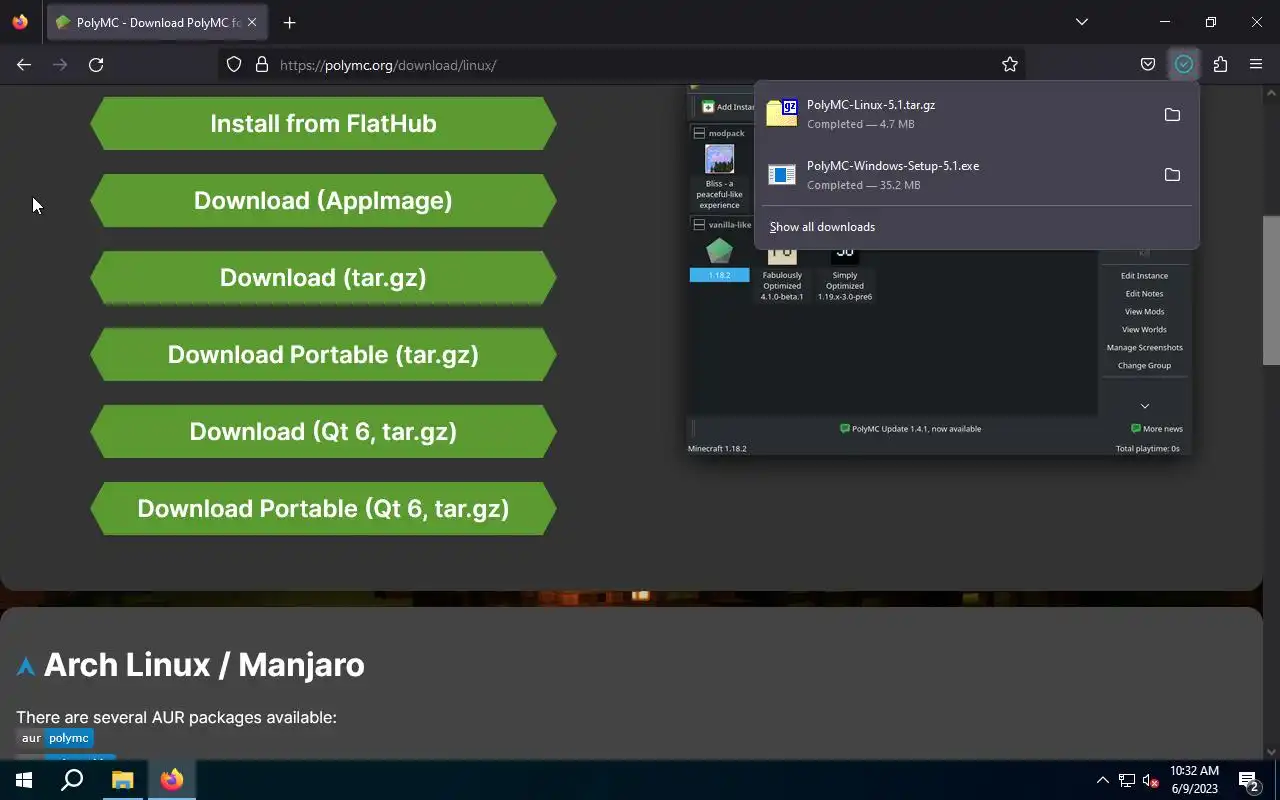Select View Mods in the screenshot
Image resolution: width=1280 pixels, height=800 pixels.
tap(1144, 312)
